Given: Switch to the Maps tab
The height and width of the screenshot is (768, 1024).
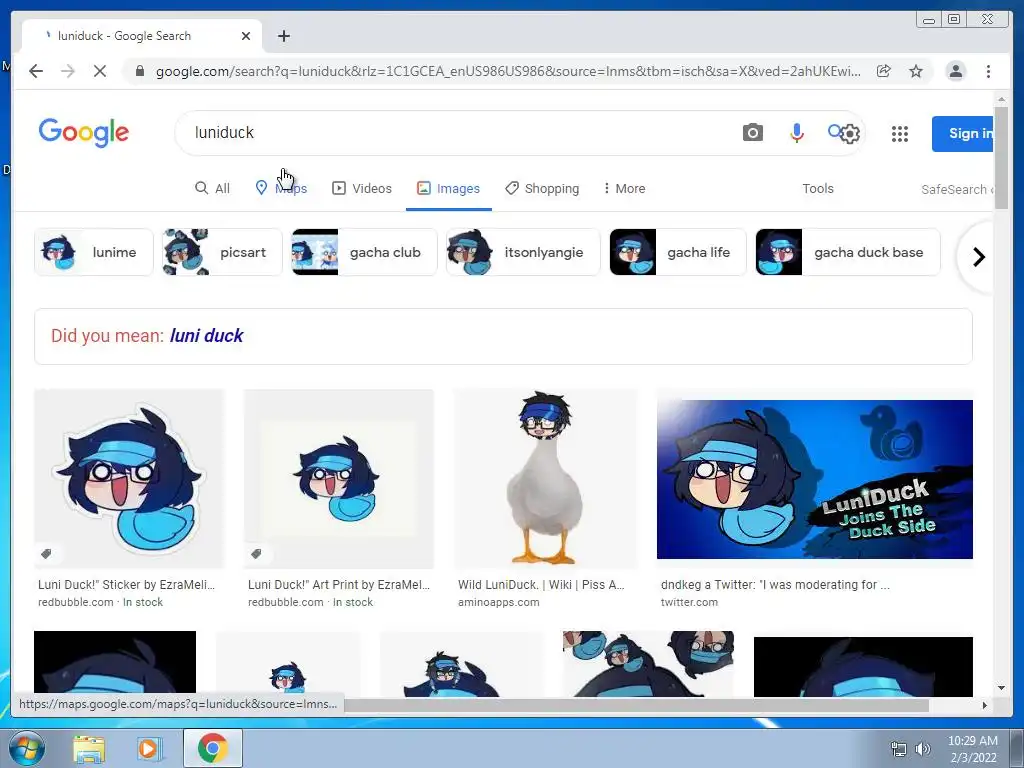Looking at the screenshot, I should point(281,189).
